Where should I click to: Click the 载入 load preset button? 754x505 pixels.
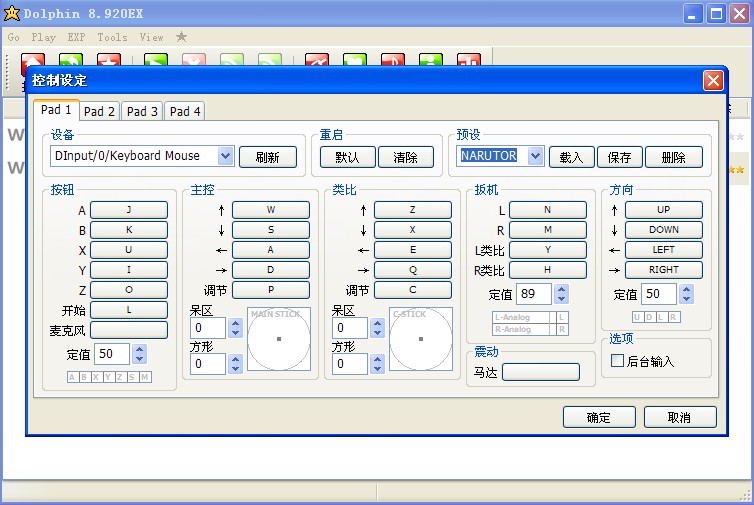click(571, 157)
